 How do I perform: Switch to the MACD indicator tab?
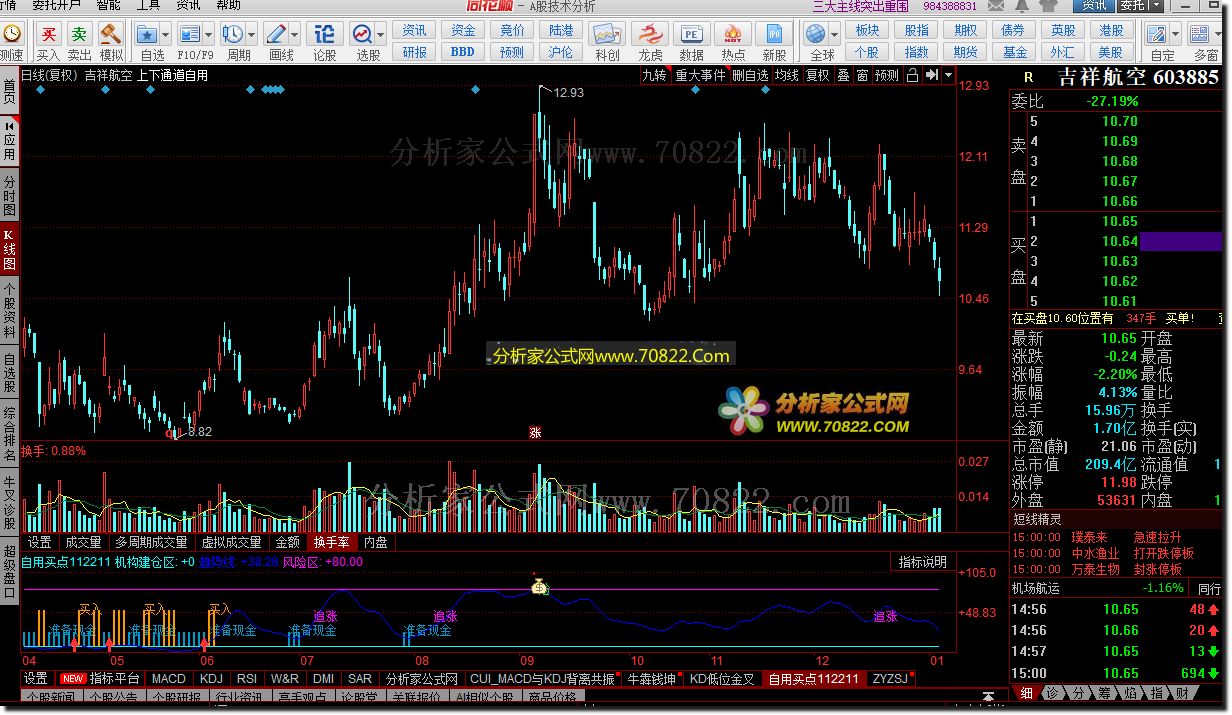[169, 679]
